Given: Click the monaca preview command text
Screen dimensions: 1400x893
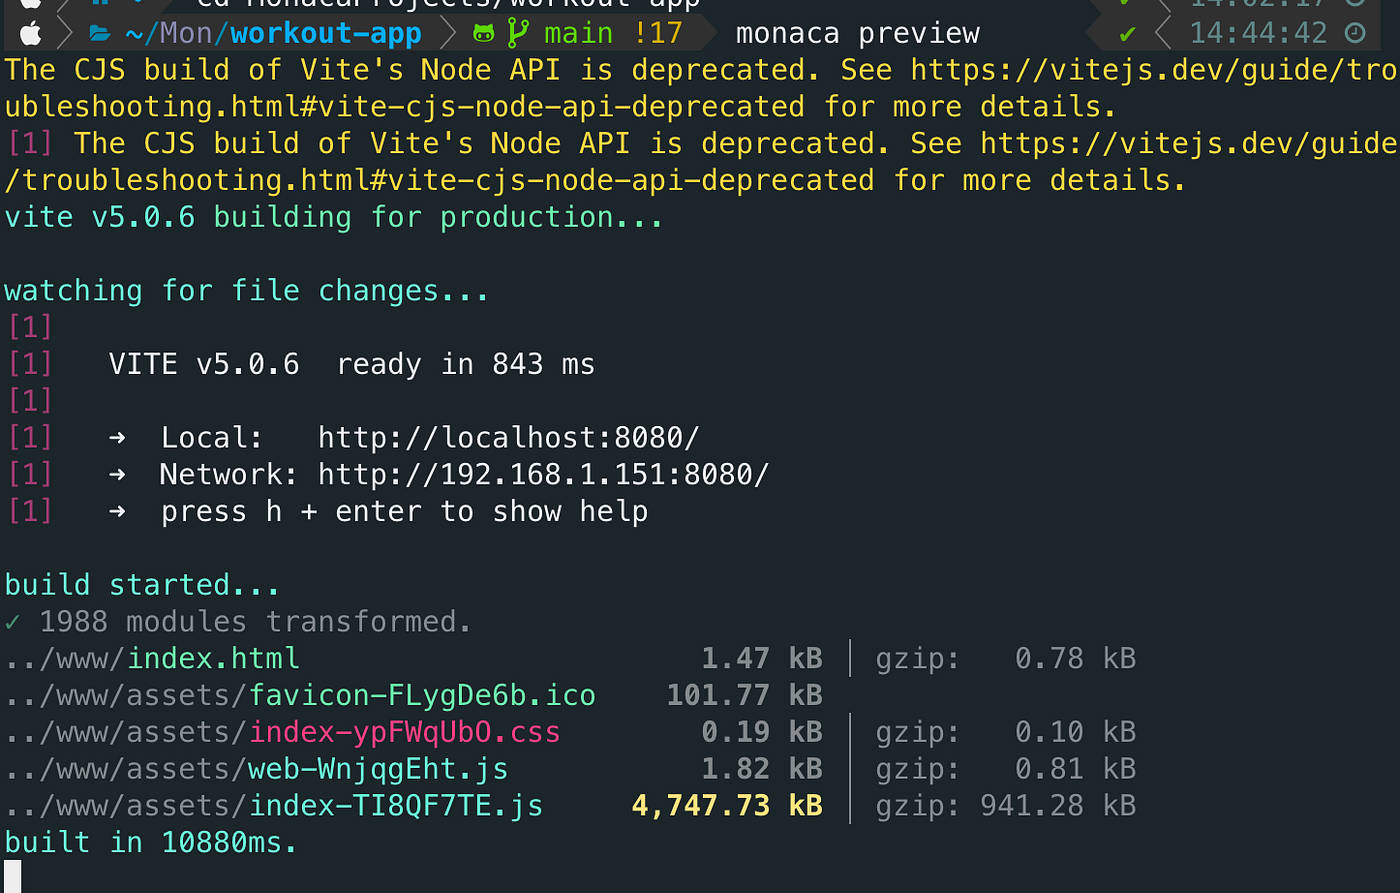Looking at the screenshot, I should tap(858, 34).
